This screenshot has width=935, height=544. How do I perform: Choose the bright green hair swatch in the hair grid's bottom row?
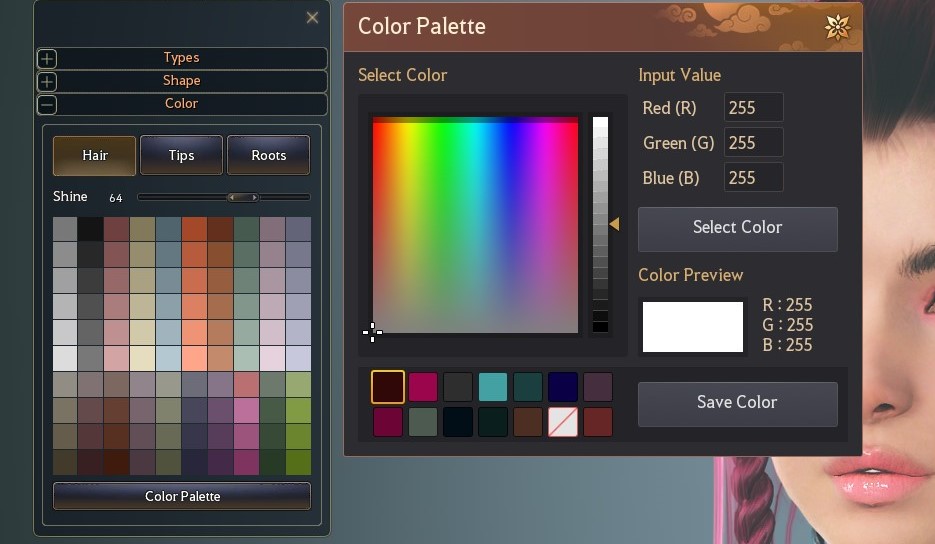click(x=298, y=462)
